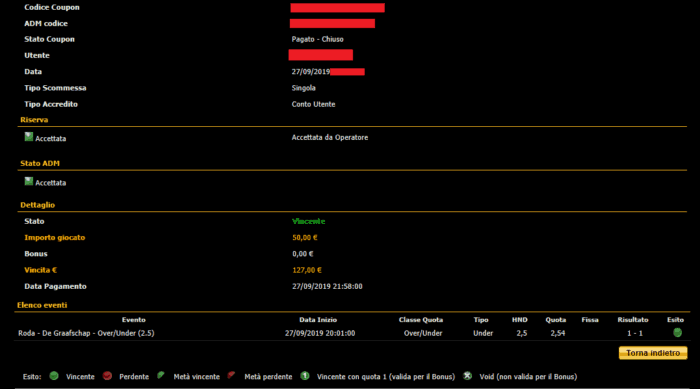Click the Metà vincente legend icon
The height and width of the screenshot is (389, 700).
161,376
